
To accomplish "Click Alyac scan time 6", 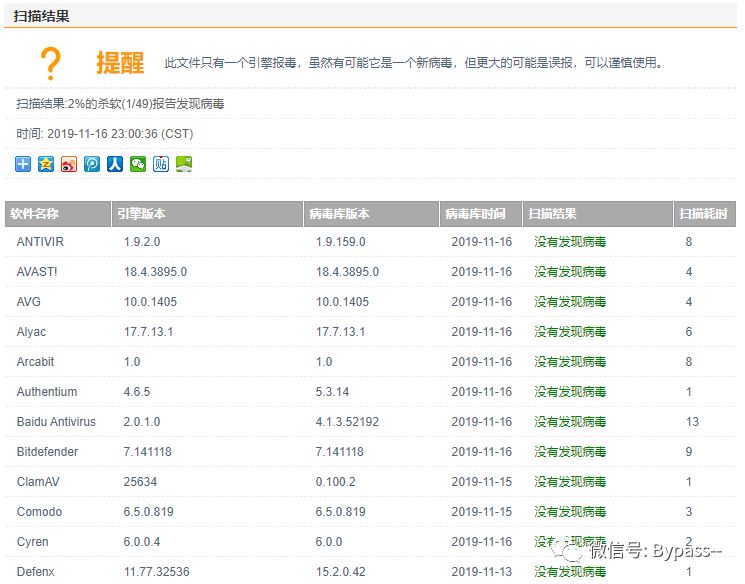I will tap(688, 332).
